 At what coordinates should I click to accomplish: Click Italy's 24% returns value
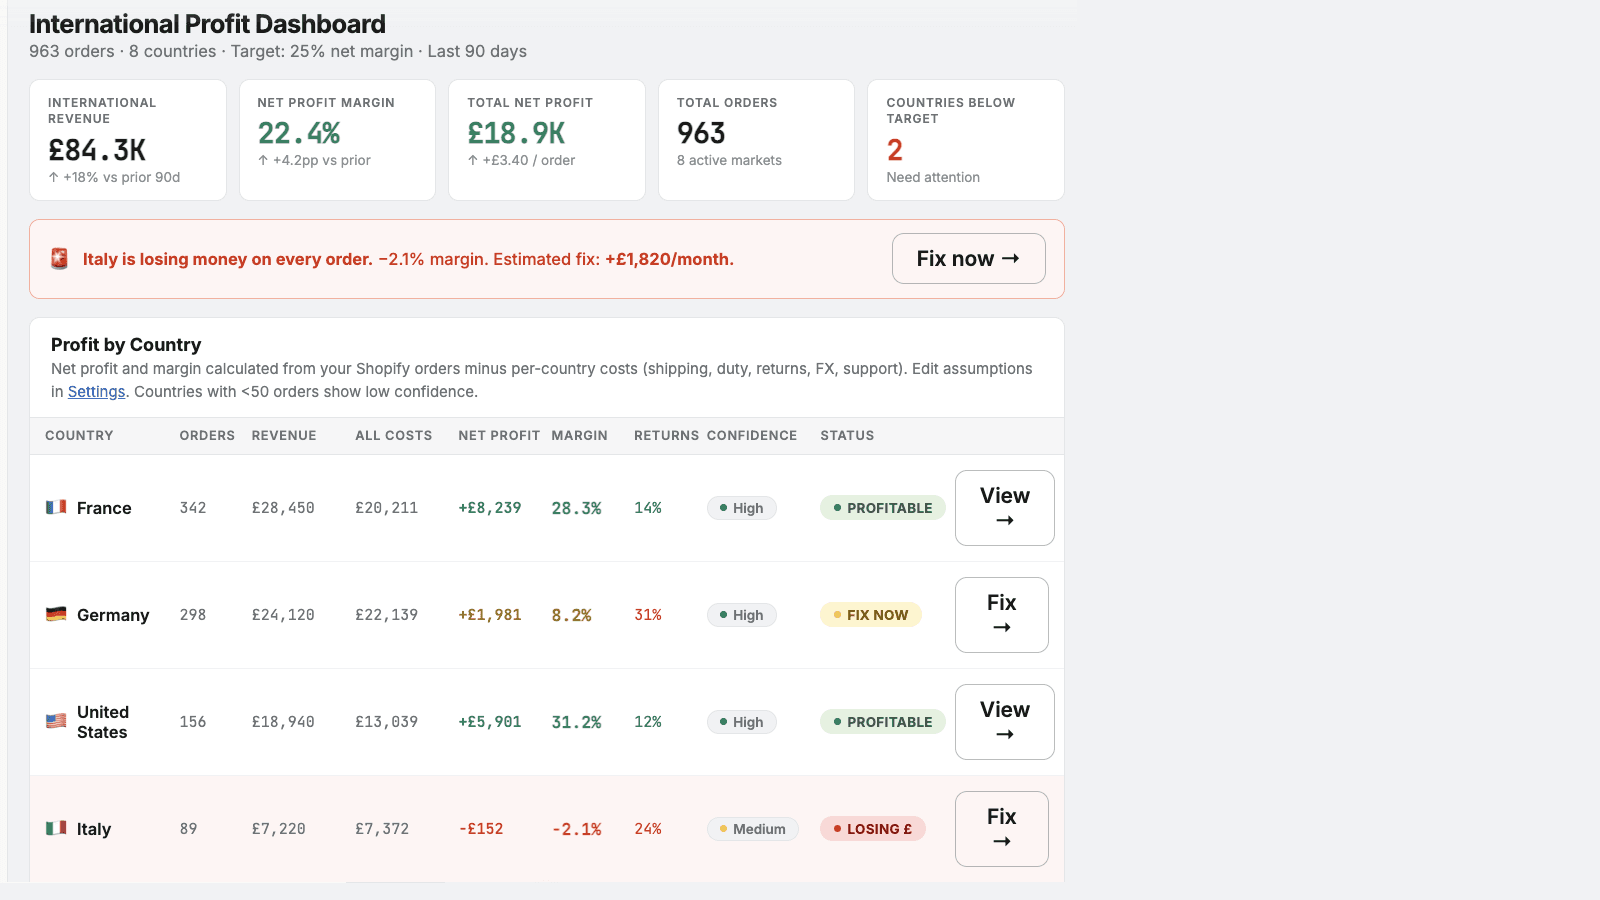click(x=648, y=829)
